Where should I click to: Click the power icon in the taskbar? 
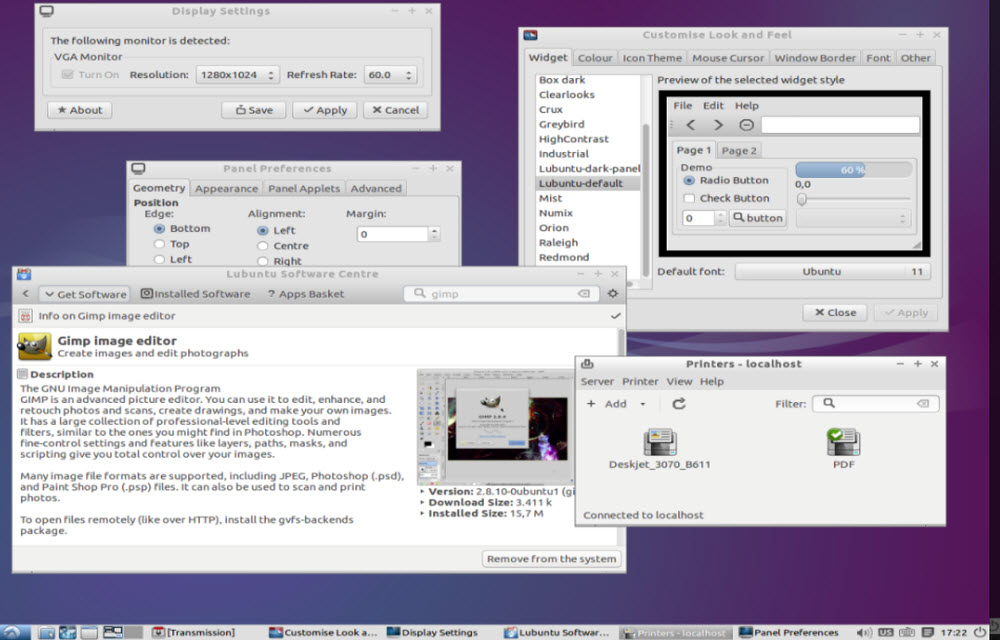click(x=980, y=632)
